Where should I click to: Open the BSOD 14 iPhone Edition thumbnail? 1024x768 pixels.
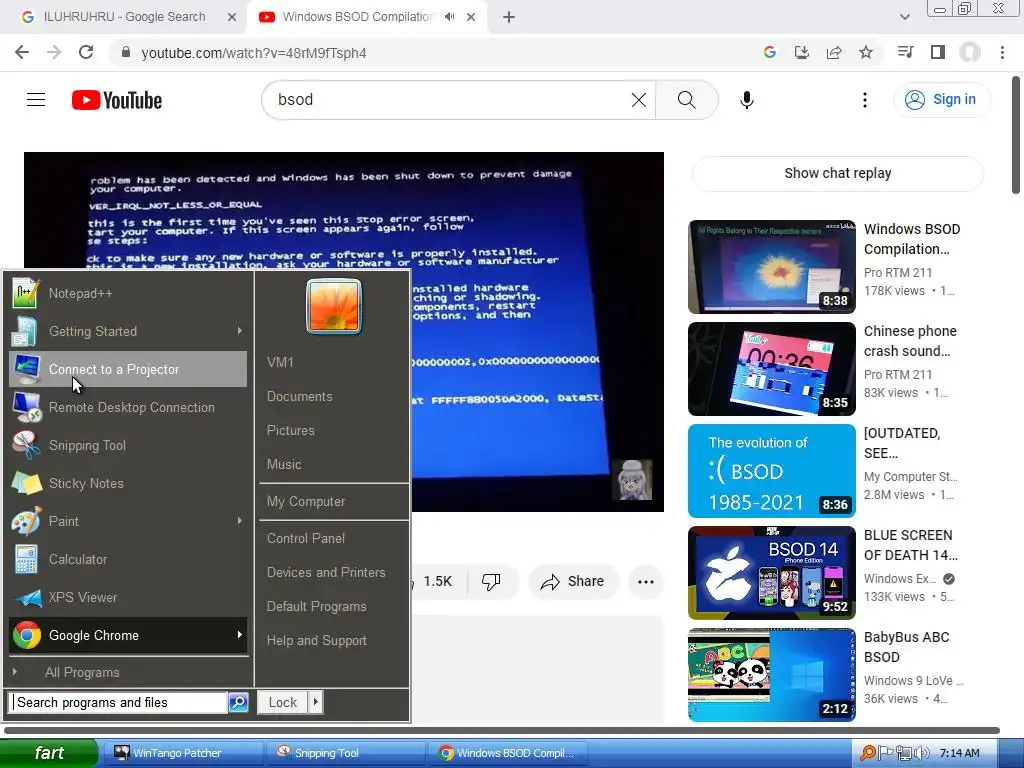[771, 573]
